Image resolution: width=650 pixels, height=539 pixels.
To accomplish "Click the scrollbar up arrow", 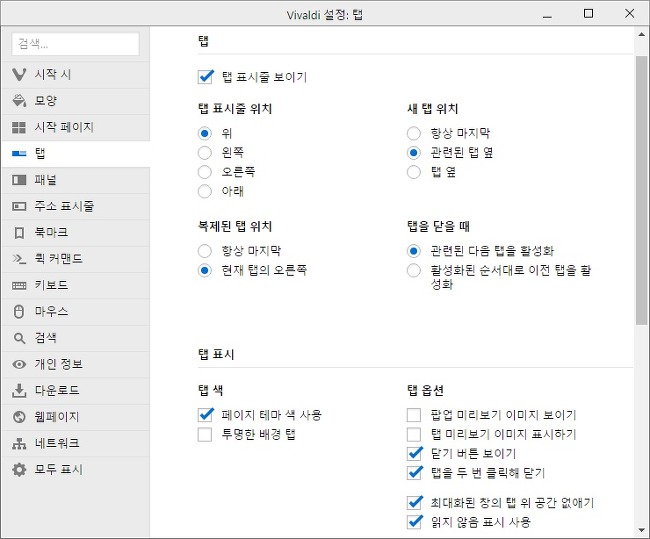I will pyautogui.click(x=641, y=35).
